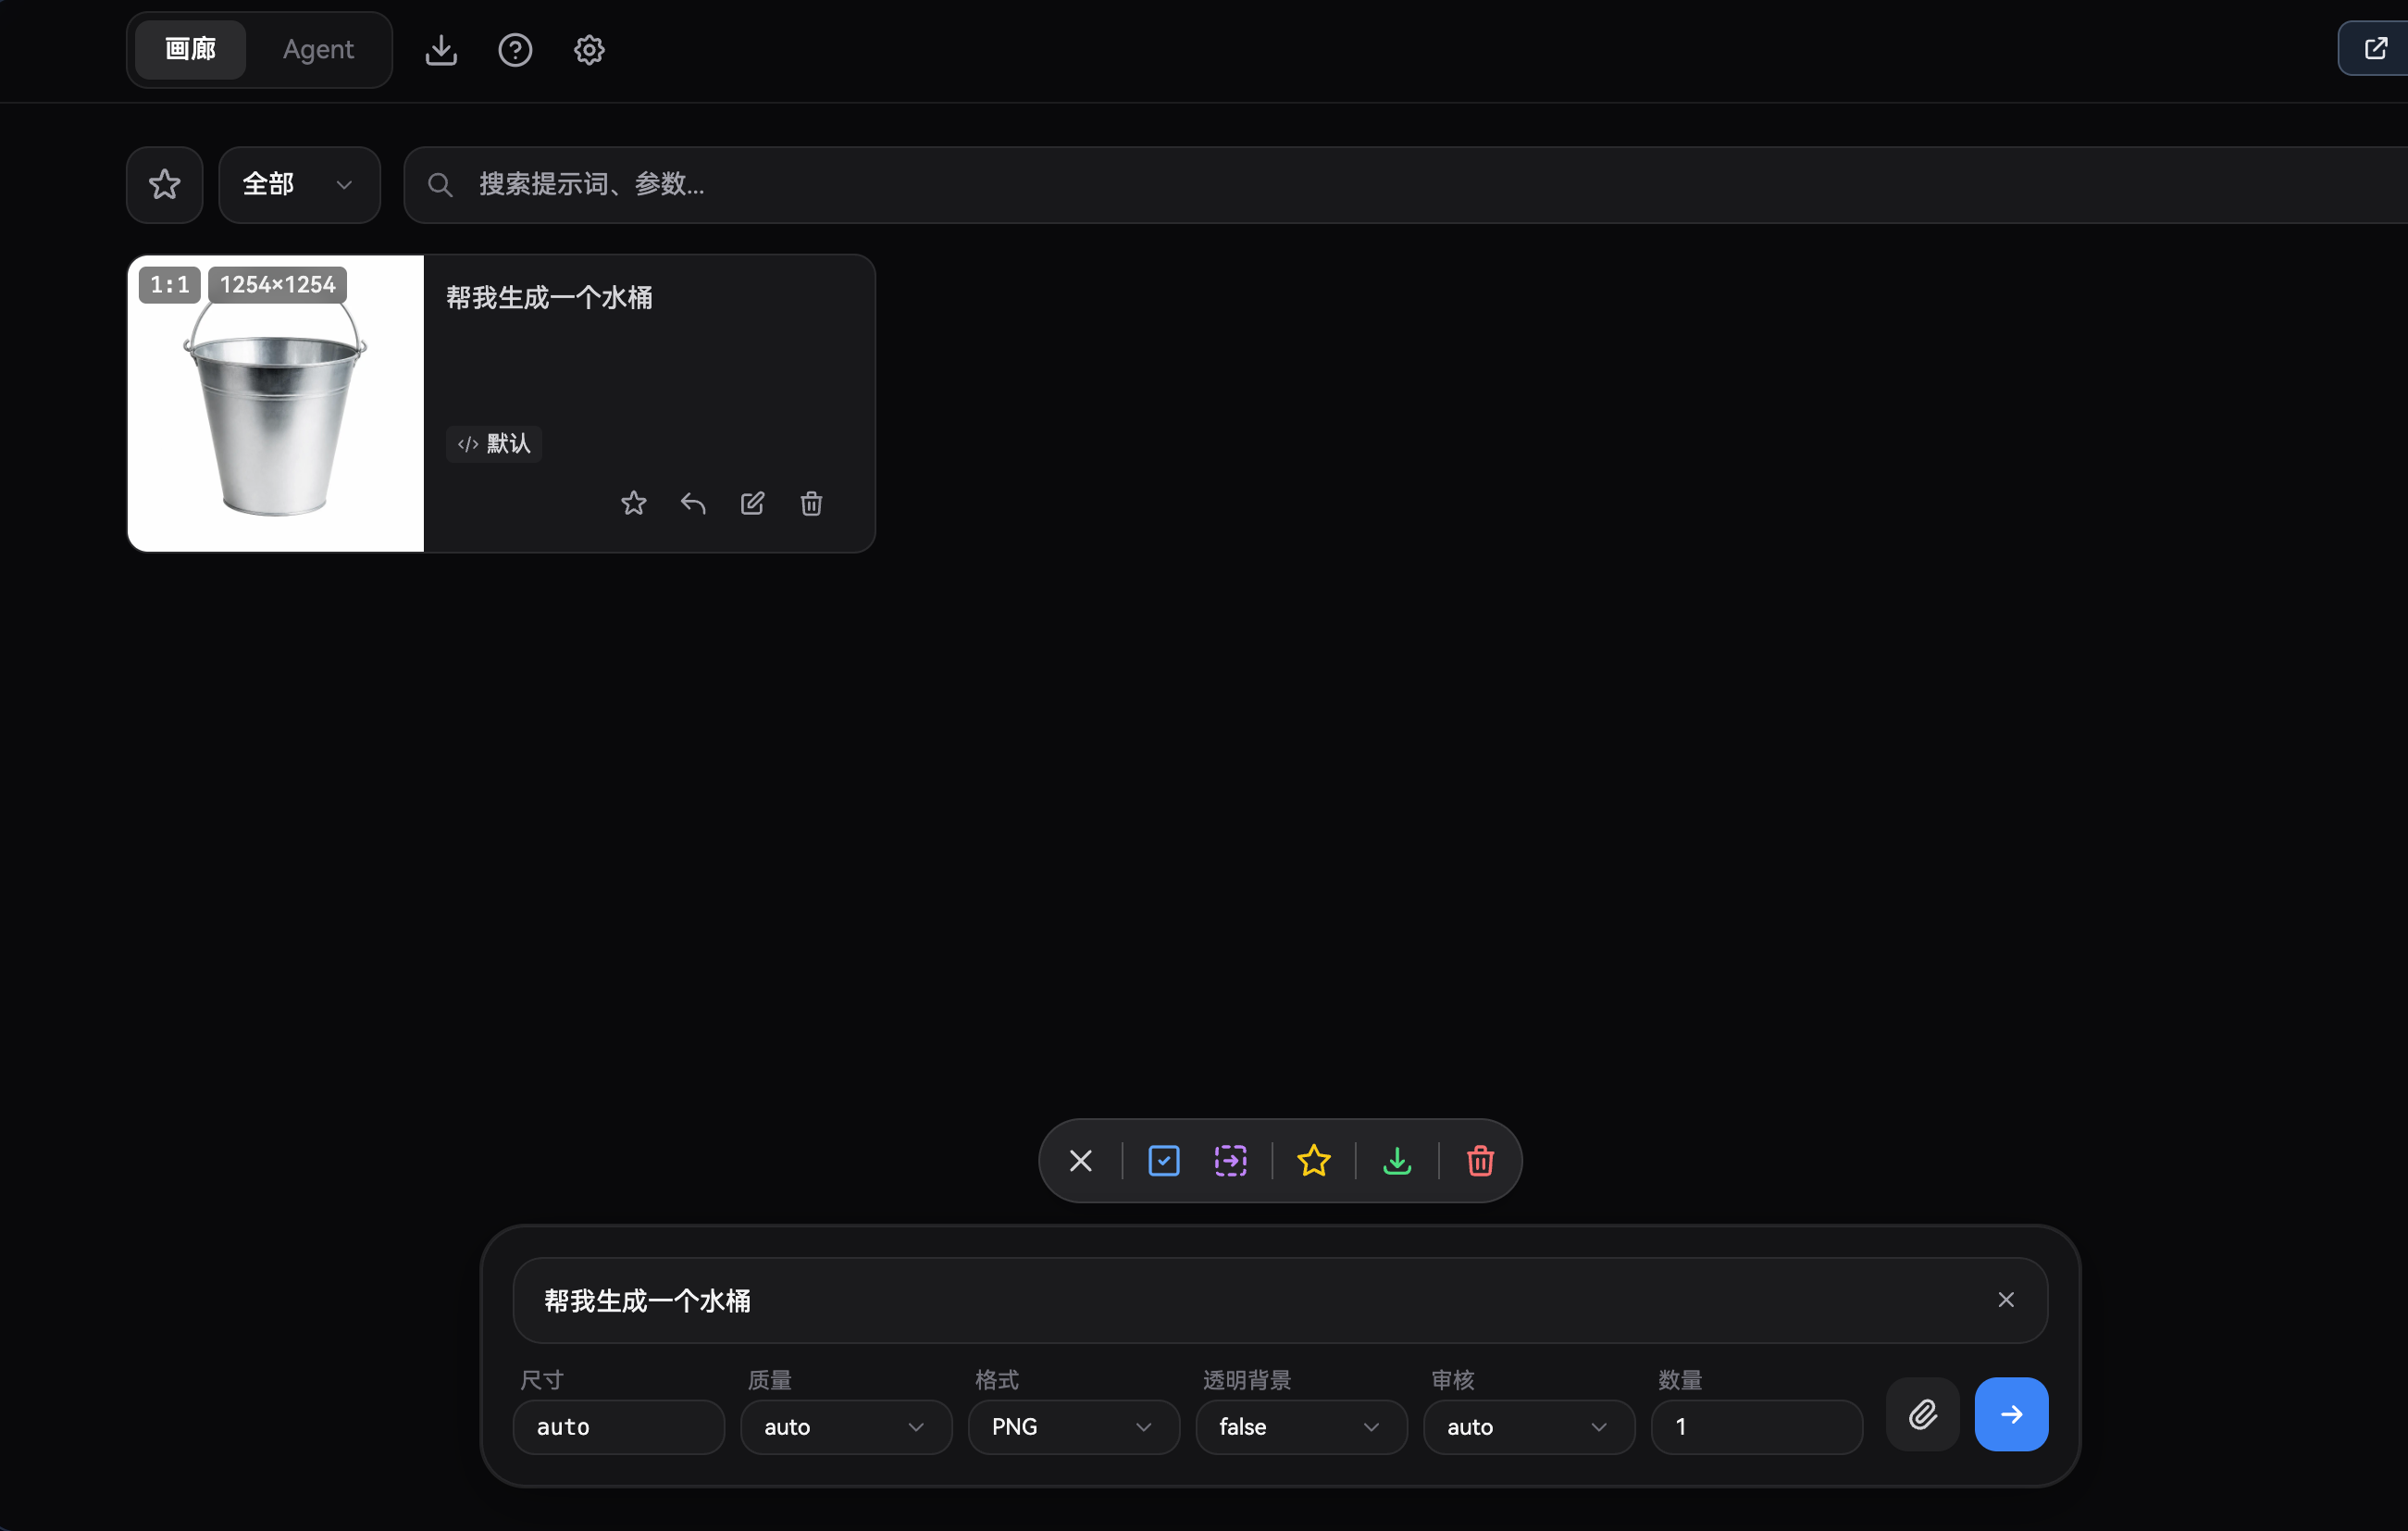2408x1531 pixels.
Task: Favorite the bucket card with star icon
Action: (x=634, y=503)
